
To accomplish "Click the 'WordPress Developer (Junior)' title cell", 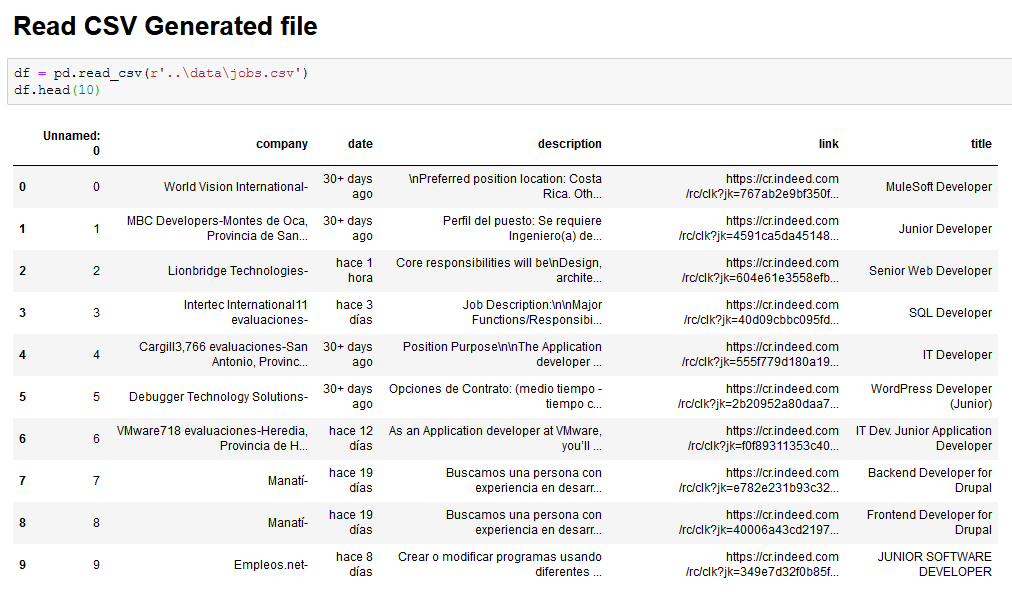I will (x=931, y=396).
